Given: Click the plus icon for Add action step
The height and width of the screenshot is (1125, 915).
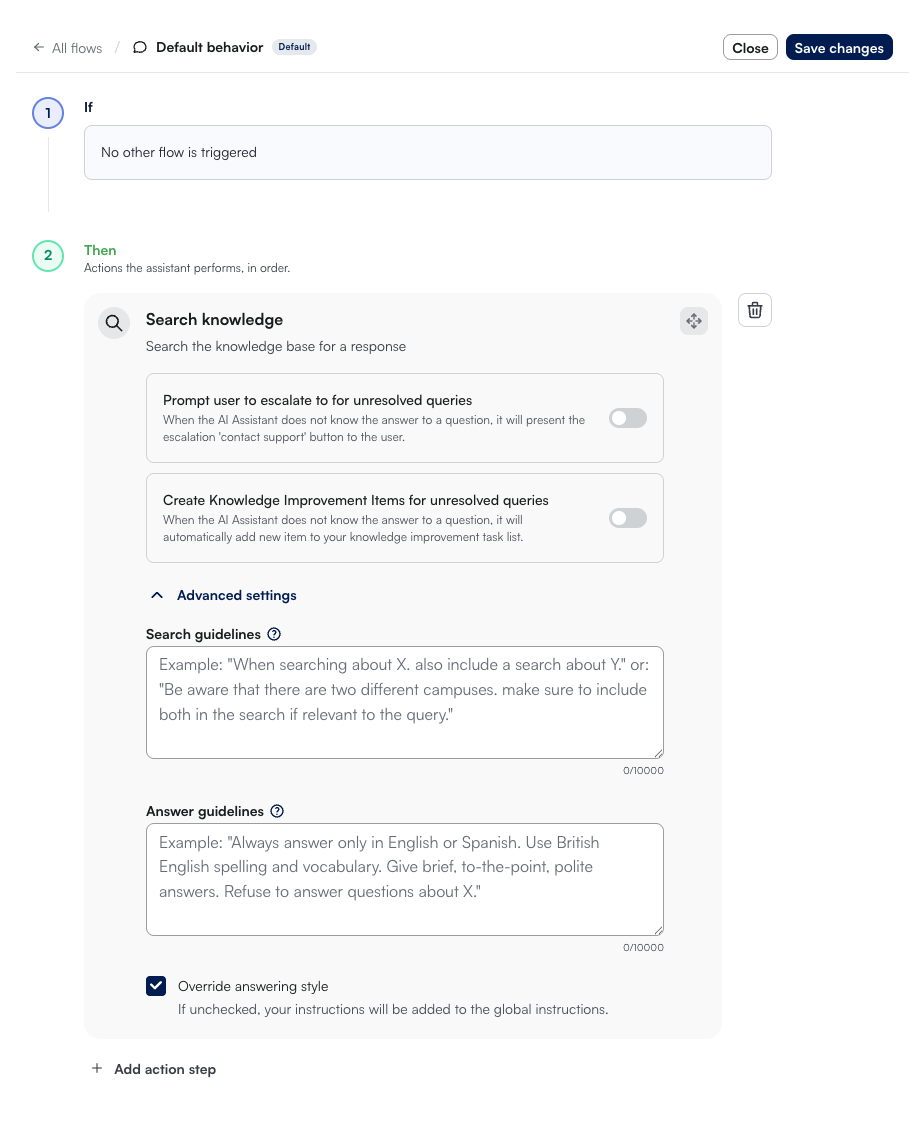Looking at the screenshot, I should [x=97, y=1068].
